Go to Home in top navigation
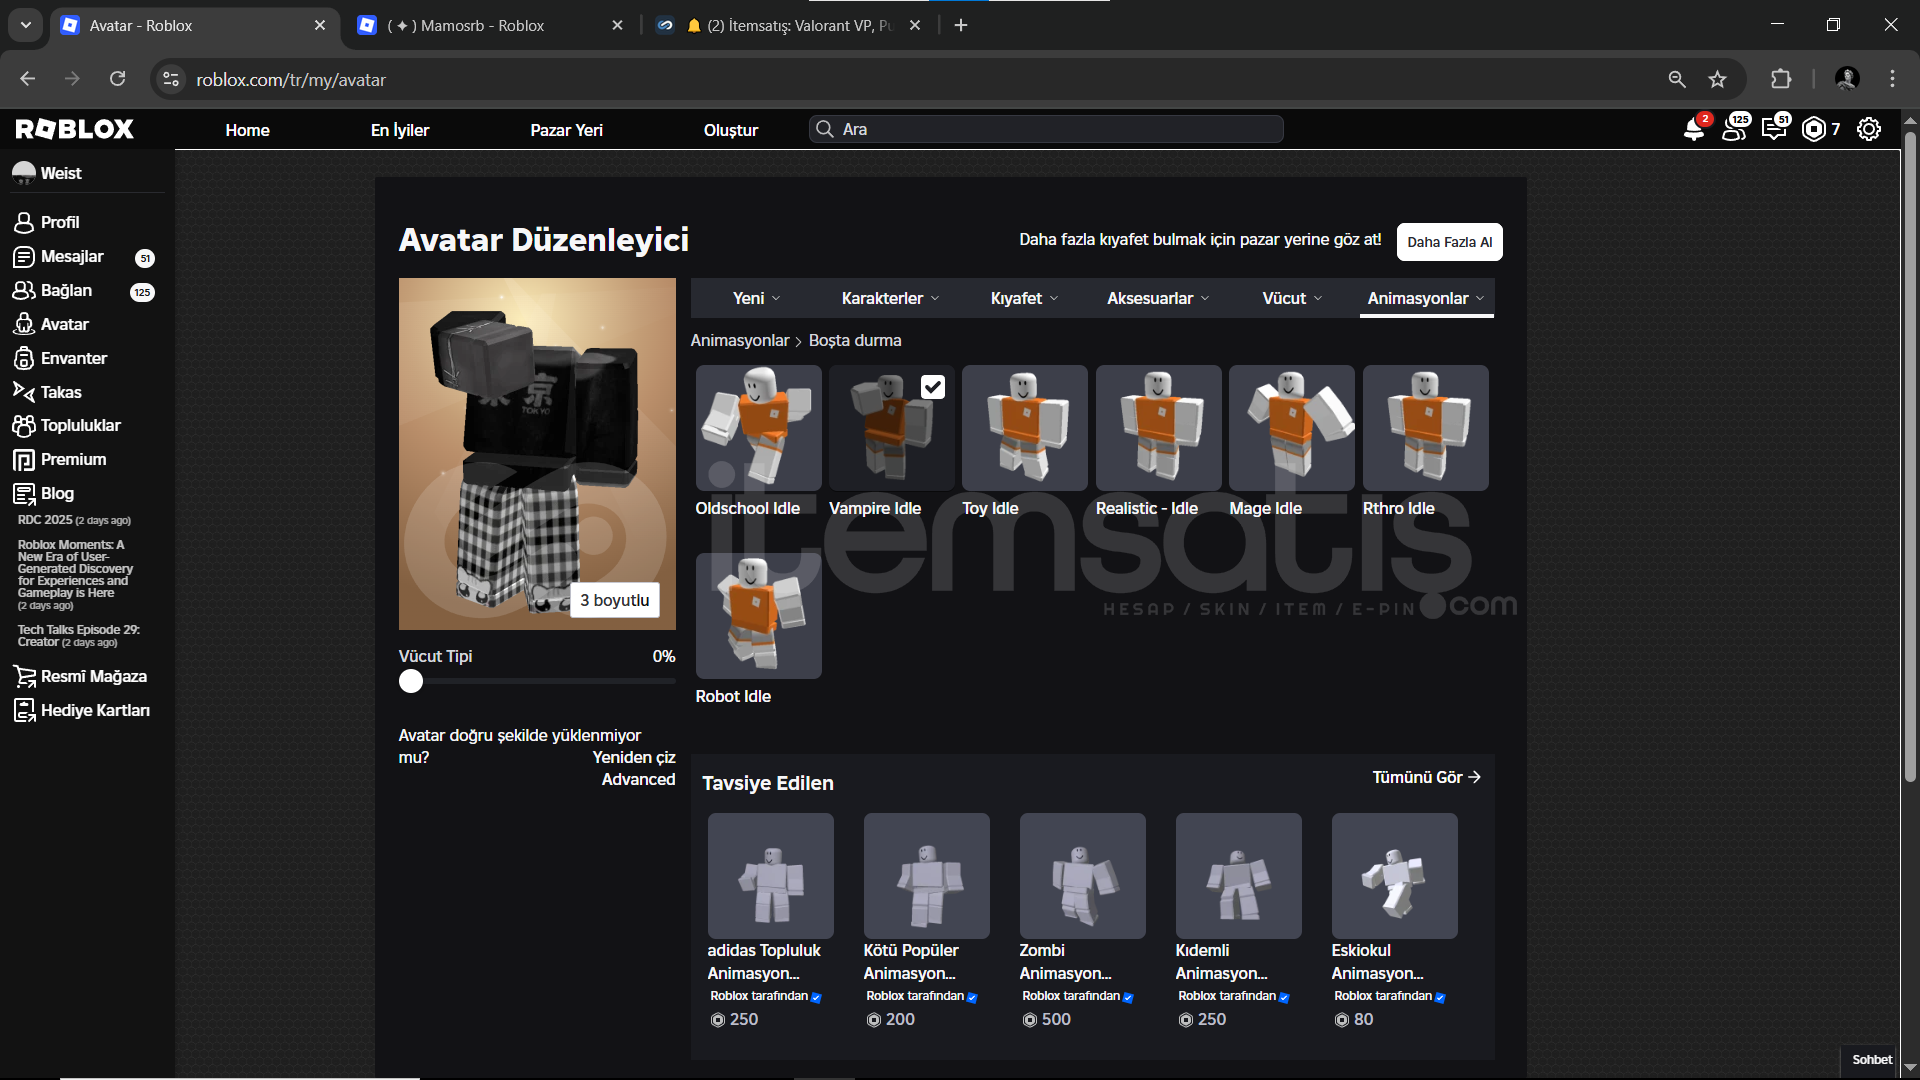1920x1080 pixels. coord(247,130)
